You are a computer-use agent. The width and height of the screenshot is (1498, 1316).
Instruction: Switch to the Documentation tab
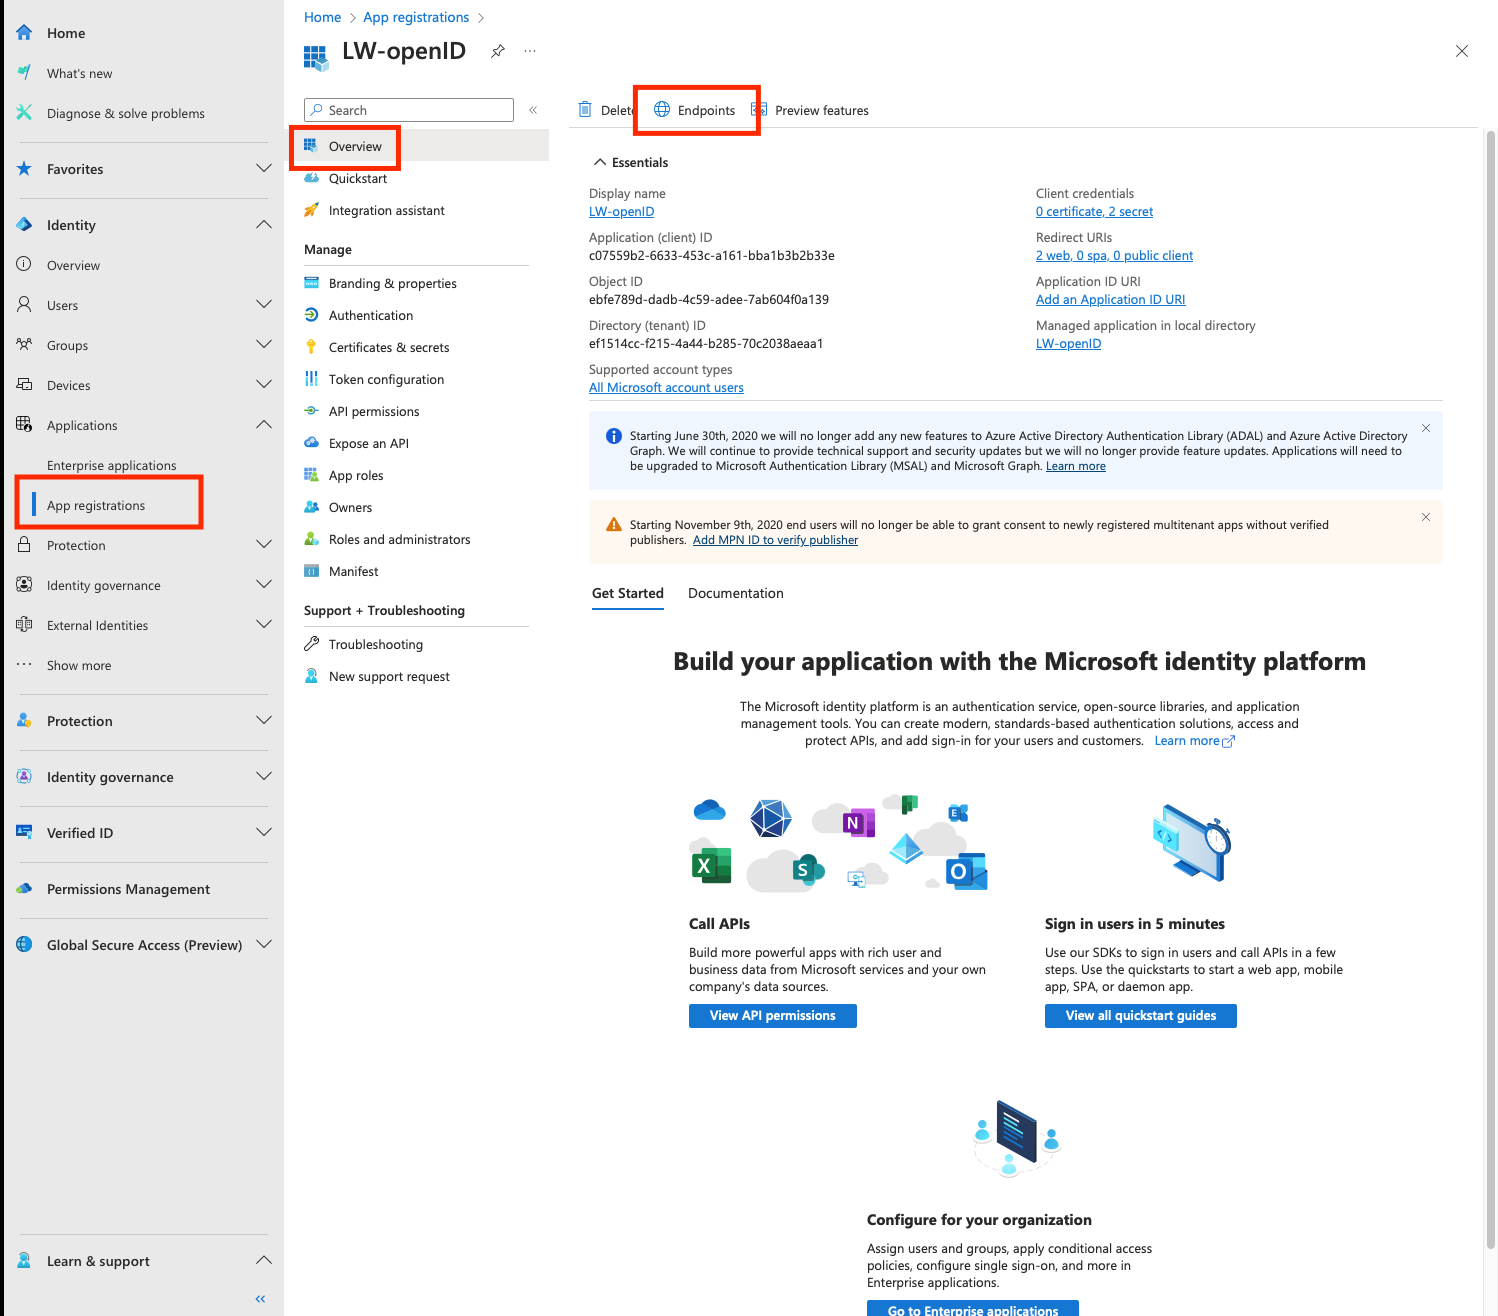pyautogui.click(x=736, y=593)
